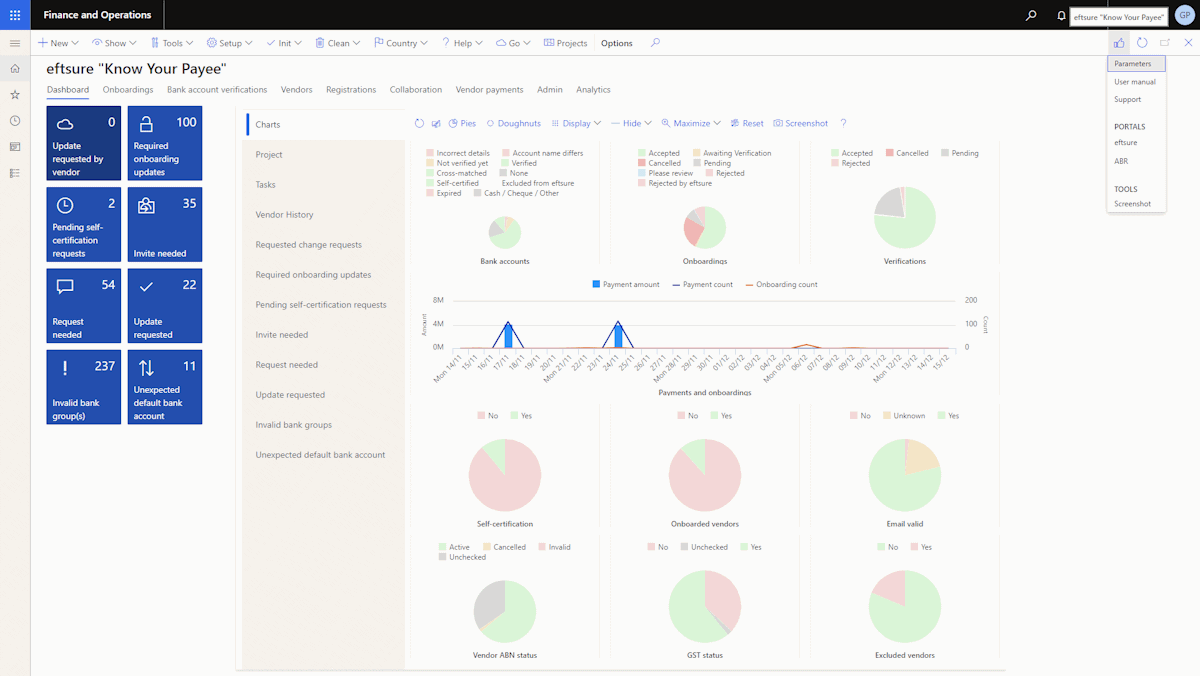Toggle Unchecked in GST status legend

[705, 547]
